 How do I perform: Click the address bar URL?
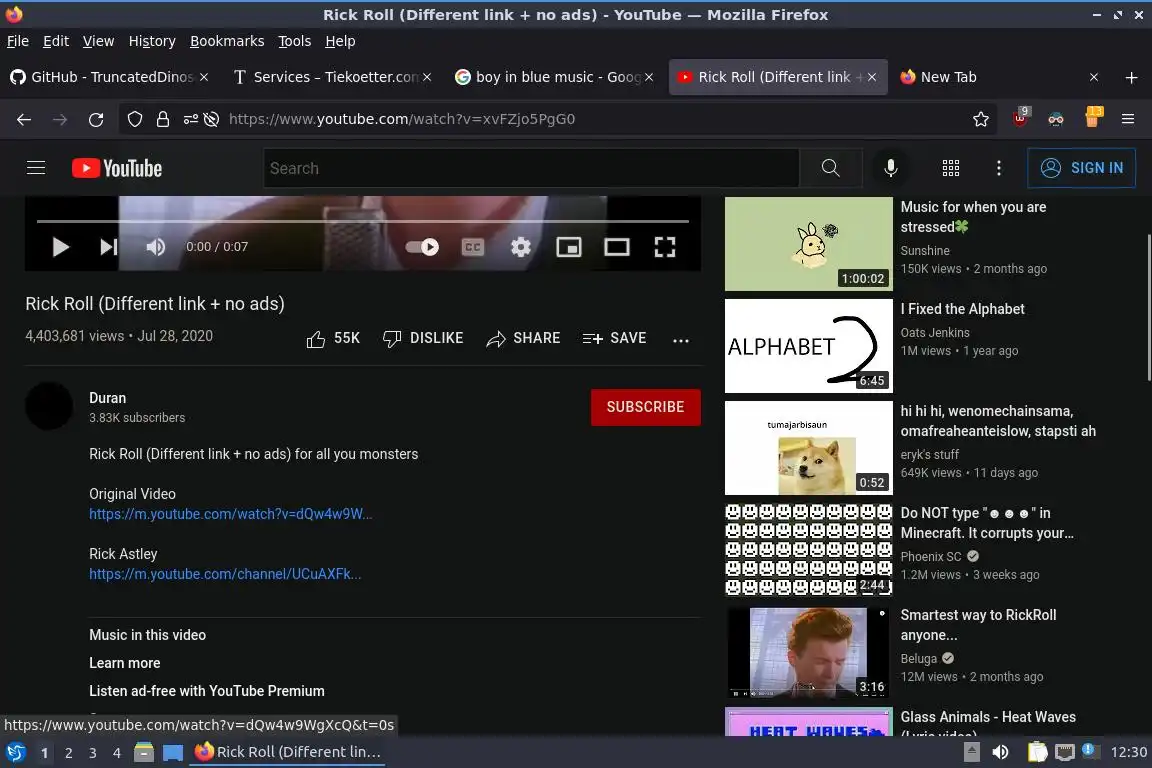click(401, 119)
